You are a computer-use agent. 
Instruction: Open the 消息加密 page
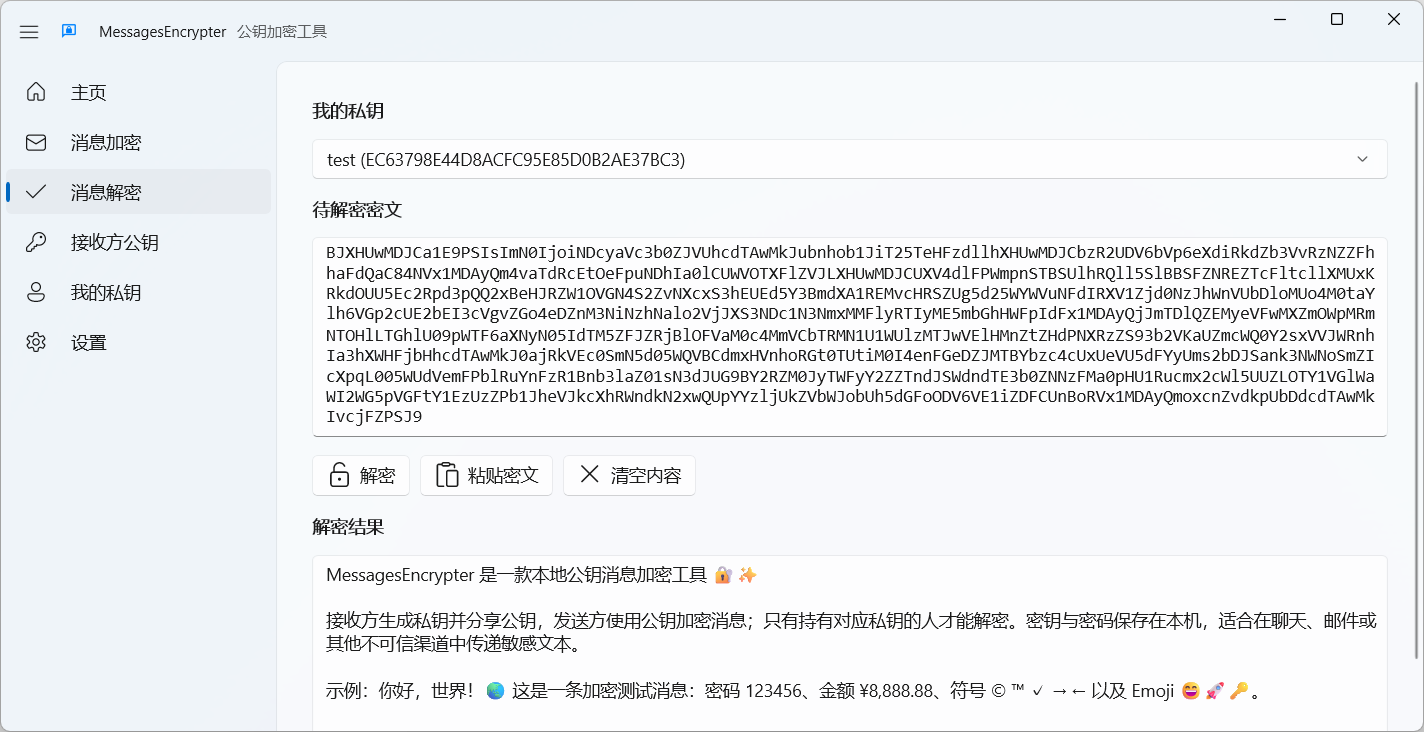click(138, 142)
